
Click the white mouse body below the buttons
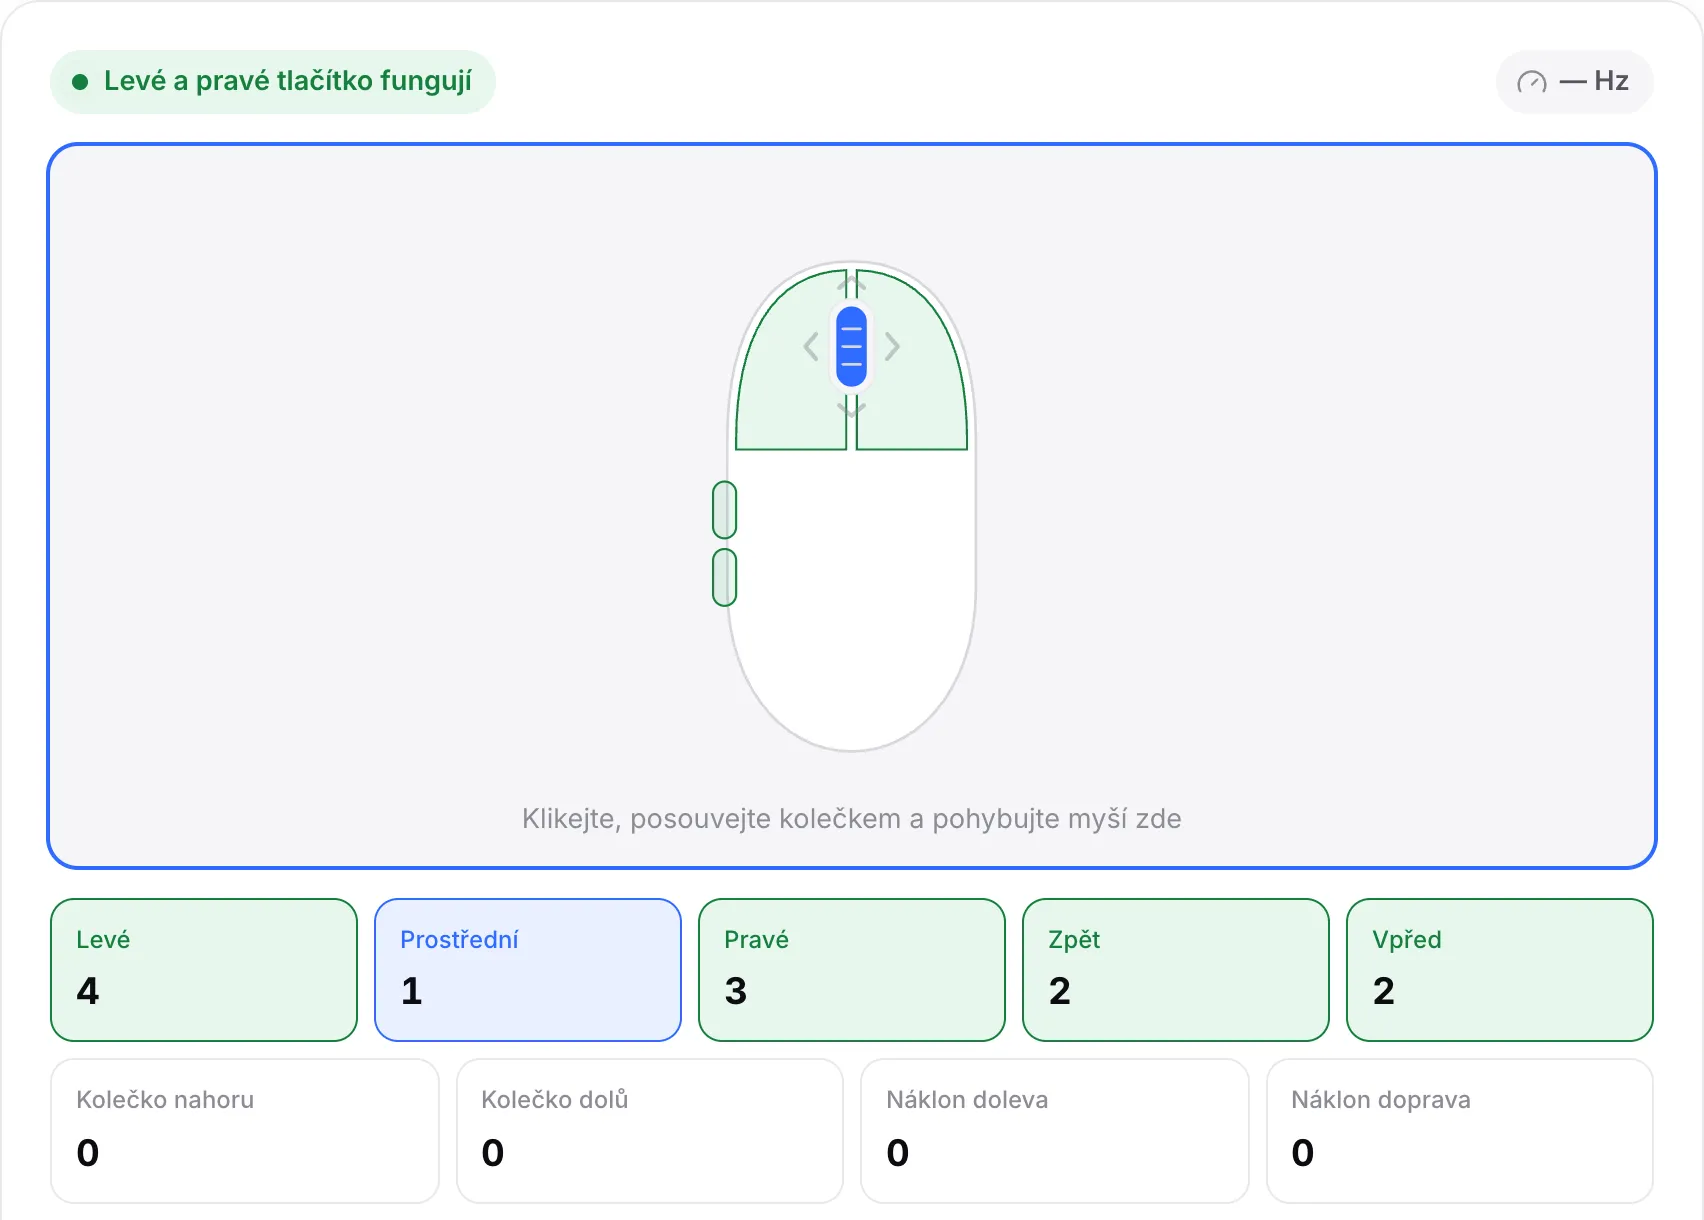coord(852,600)
